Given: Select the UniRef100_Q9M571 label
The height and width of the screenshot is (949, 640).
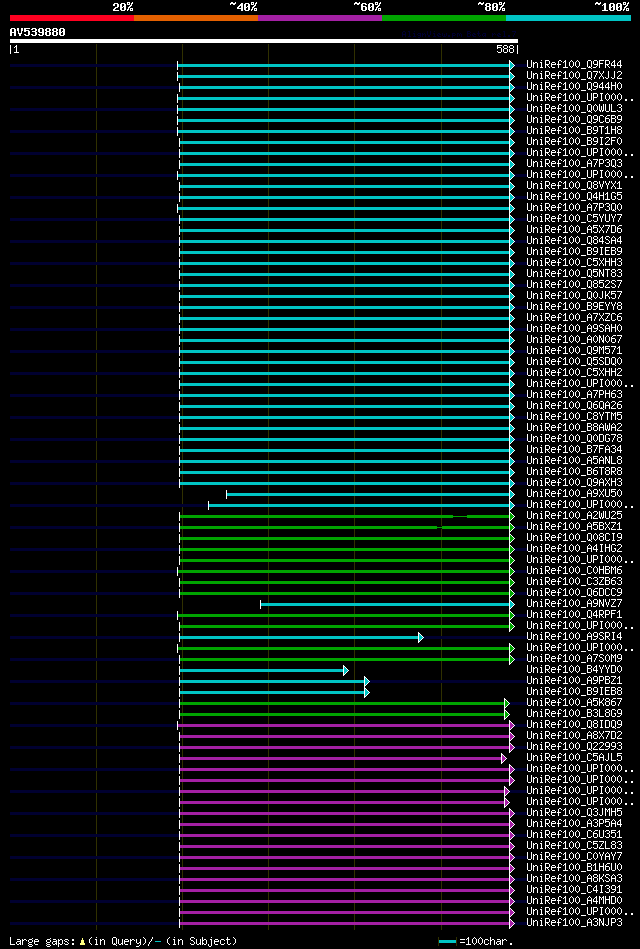Looking at the screenshot, I should pyautogui.click(x=574, y=350).
